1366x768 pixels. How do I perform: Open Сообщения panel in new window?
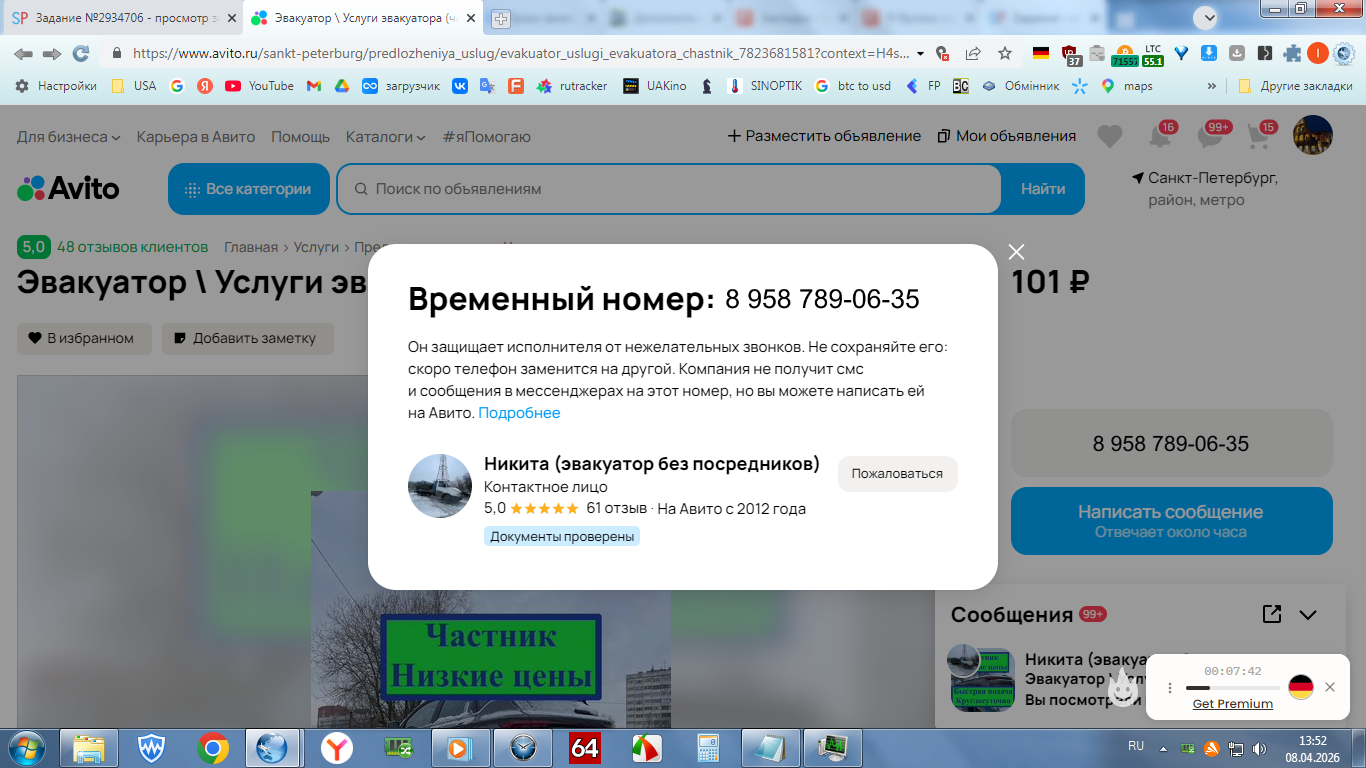(1272, 614)
